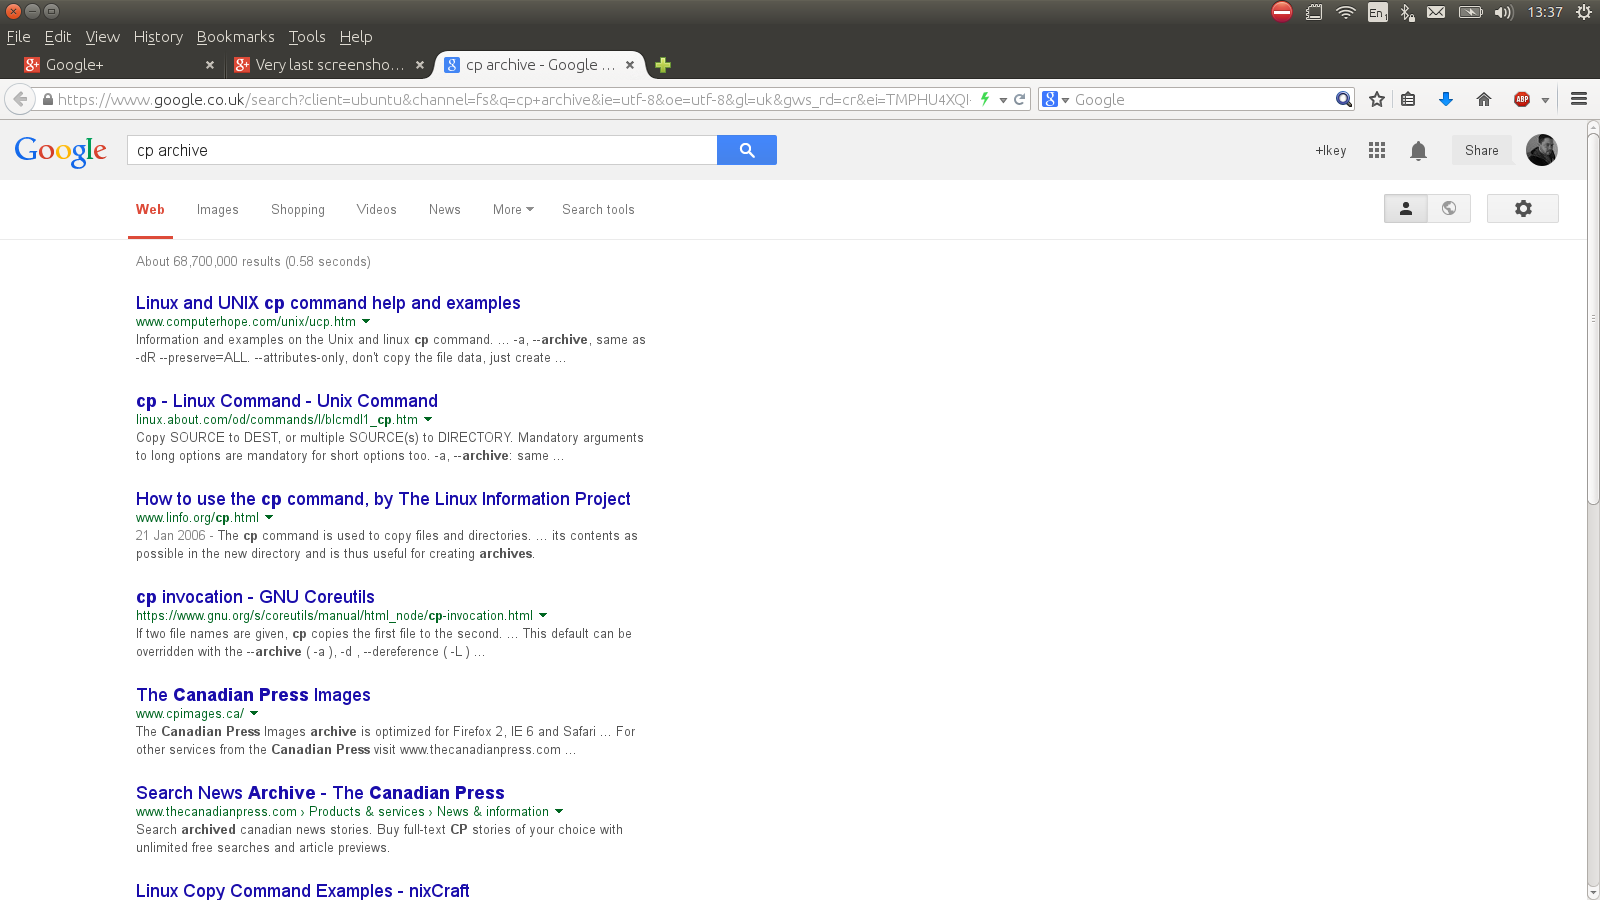Open 'cp invocation - GNU Coreutils' result
Screen dimensions: 1600x900
255,597
